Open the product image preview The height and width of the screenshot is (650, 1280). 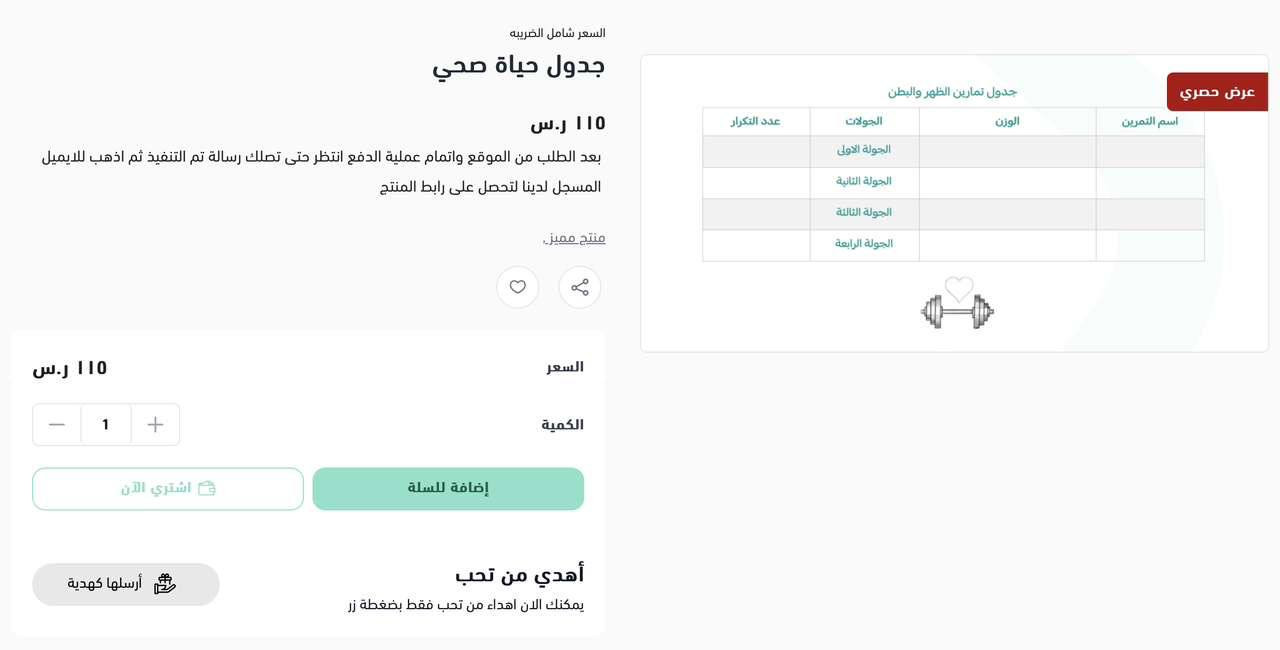[x=954, y=203]
